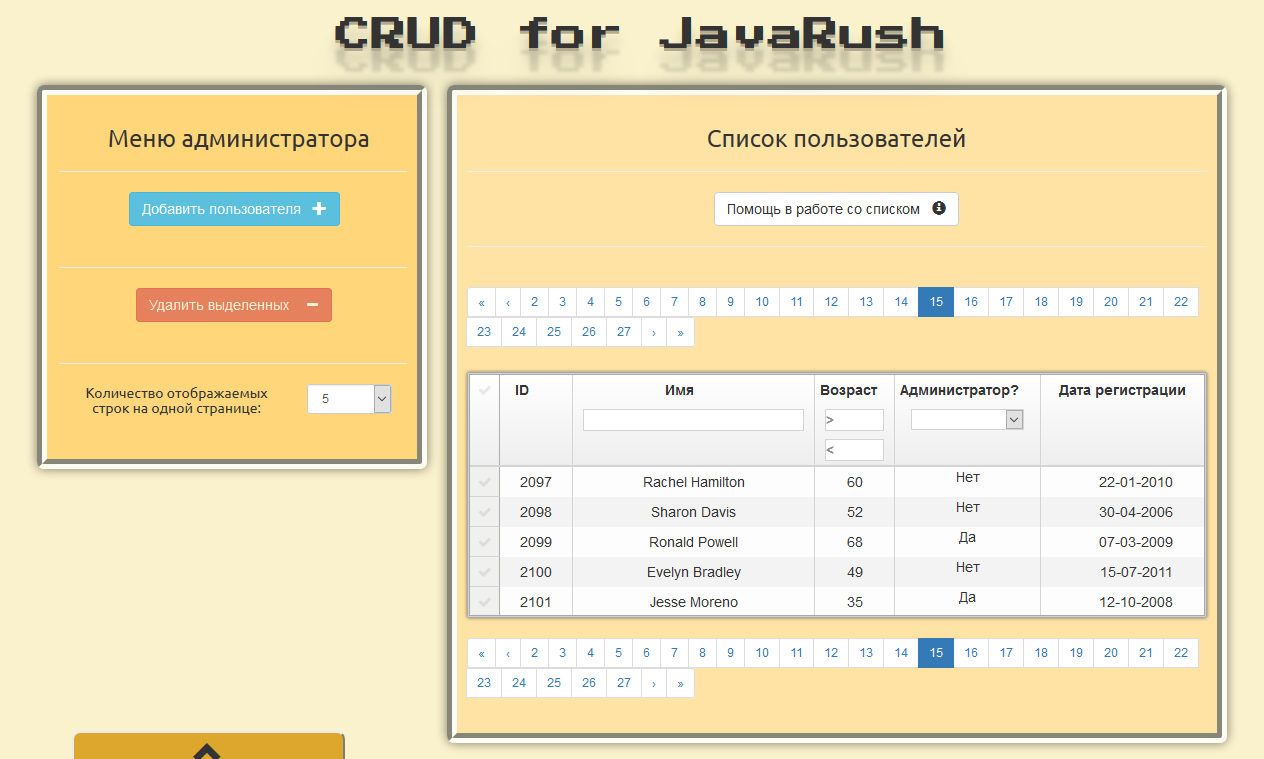
Task: Click the Меню администратора heading
Action: [x=238, y=139]
